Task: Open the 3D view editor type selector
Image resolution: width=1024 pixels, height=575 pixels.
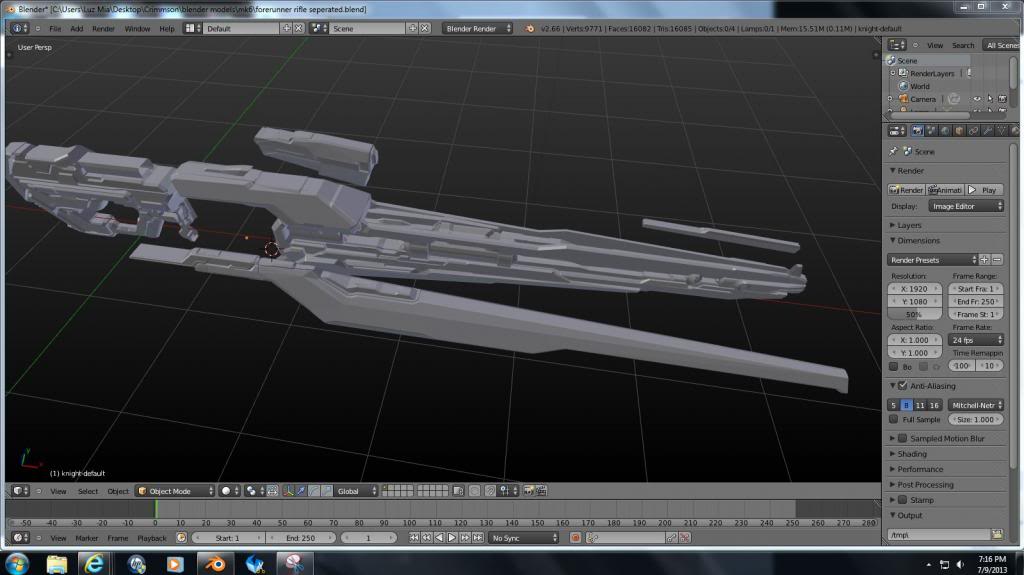Action: coord(20,491)
